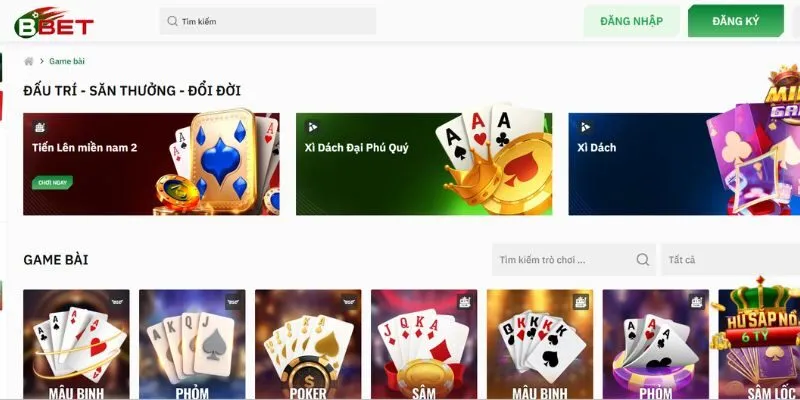
Task: Click the Đăng ký button
Action: tap(736, 21)
